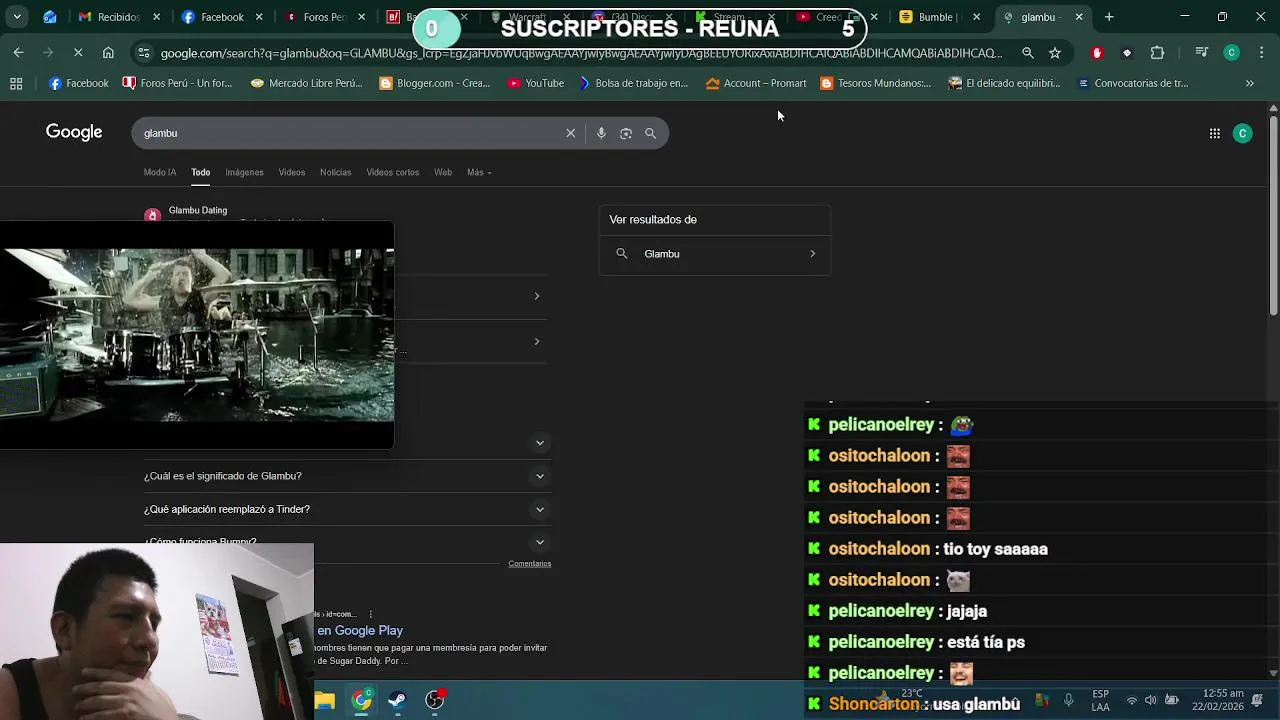This screenshot has height=720, width=1280.
Task: Select the Todo results tab
Action: coord(201,172)
